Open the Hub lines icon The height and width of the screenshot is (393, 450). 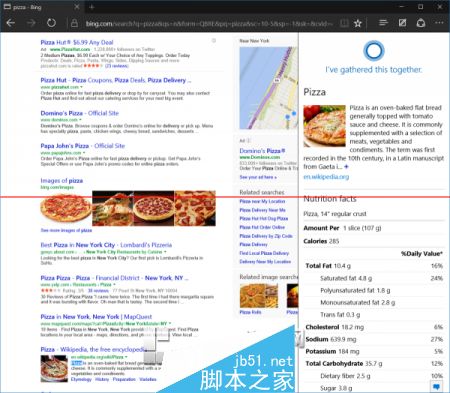point(384,23)
